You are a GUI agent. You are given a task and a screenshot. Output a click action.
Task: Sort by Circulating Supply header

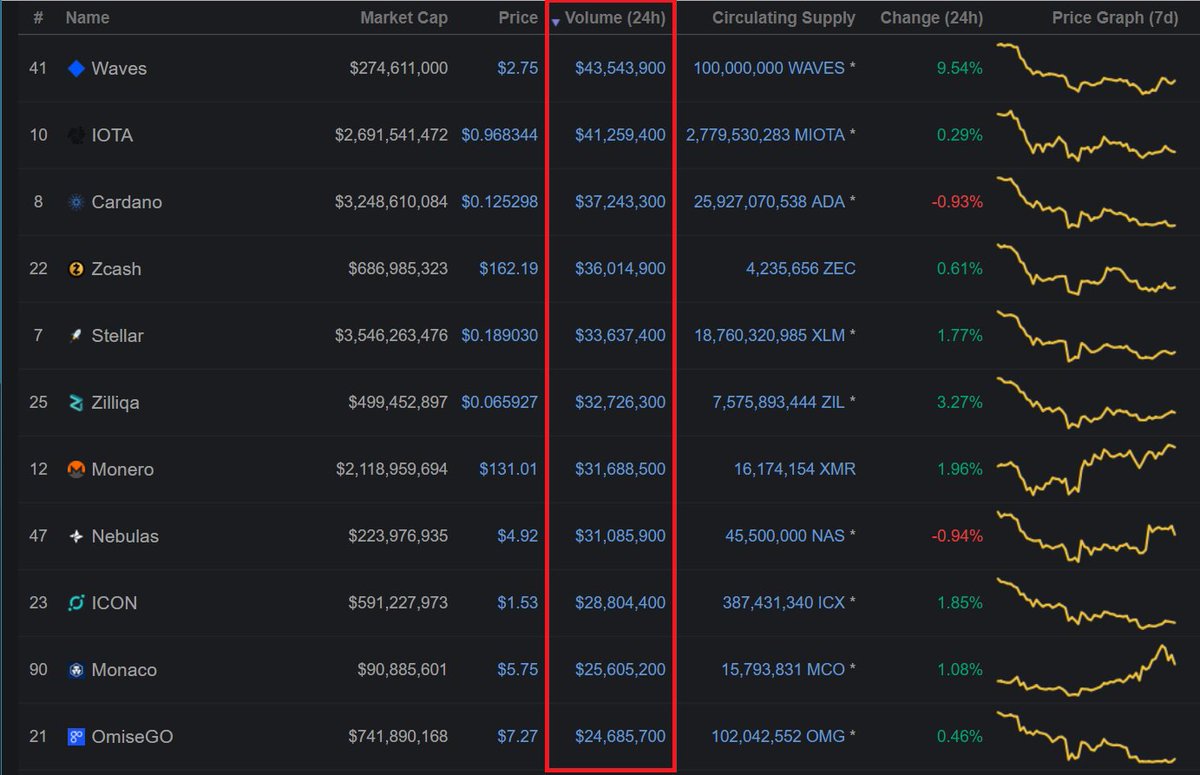tap(784, 18)
